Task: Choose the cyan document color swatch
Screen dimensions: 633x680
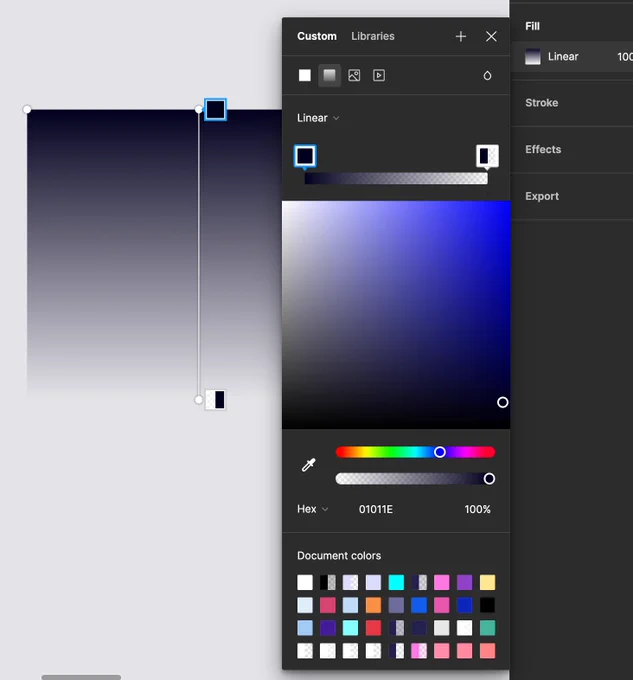Action: [396, 582]
